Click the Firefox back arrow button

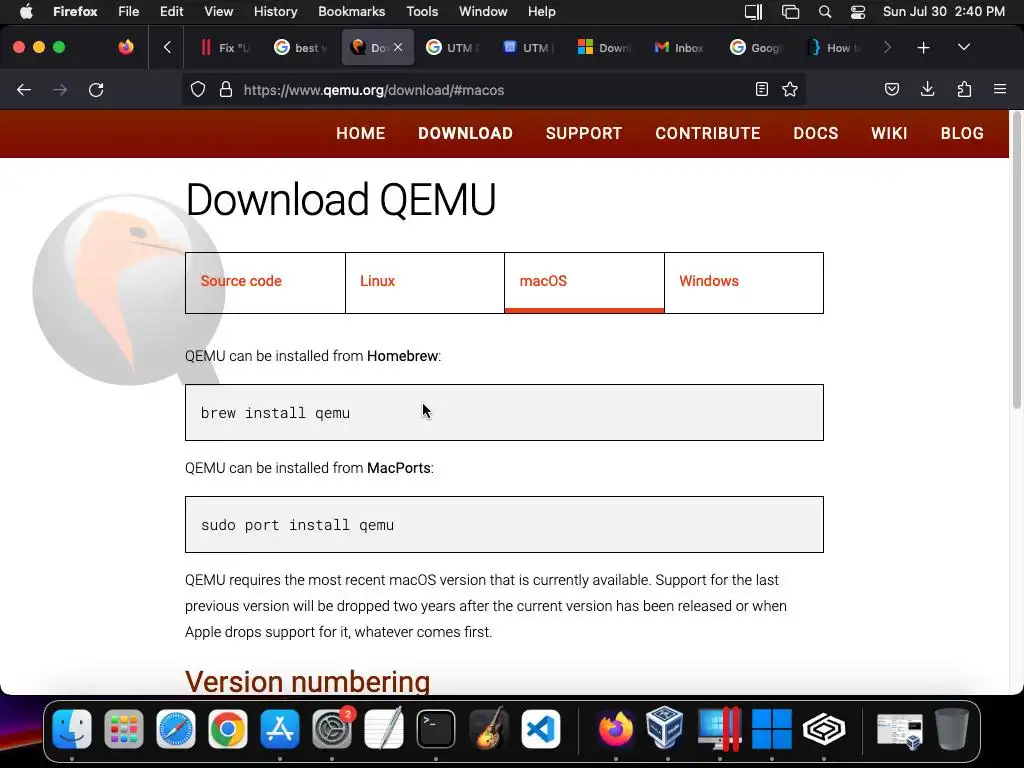click(24, 89)
